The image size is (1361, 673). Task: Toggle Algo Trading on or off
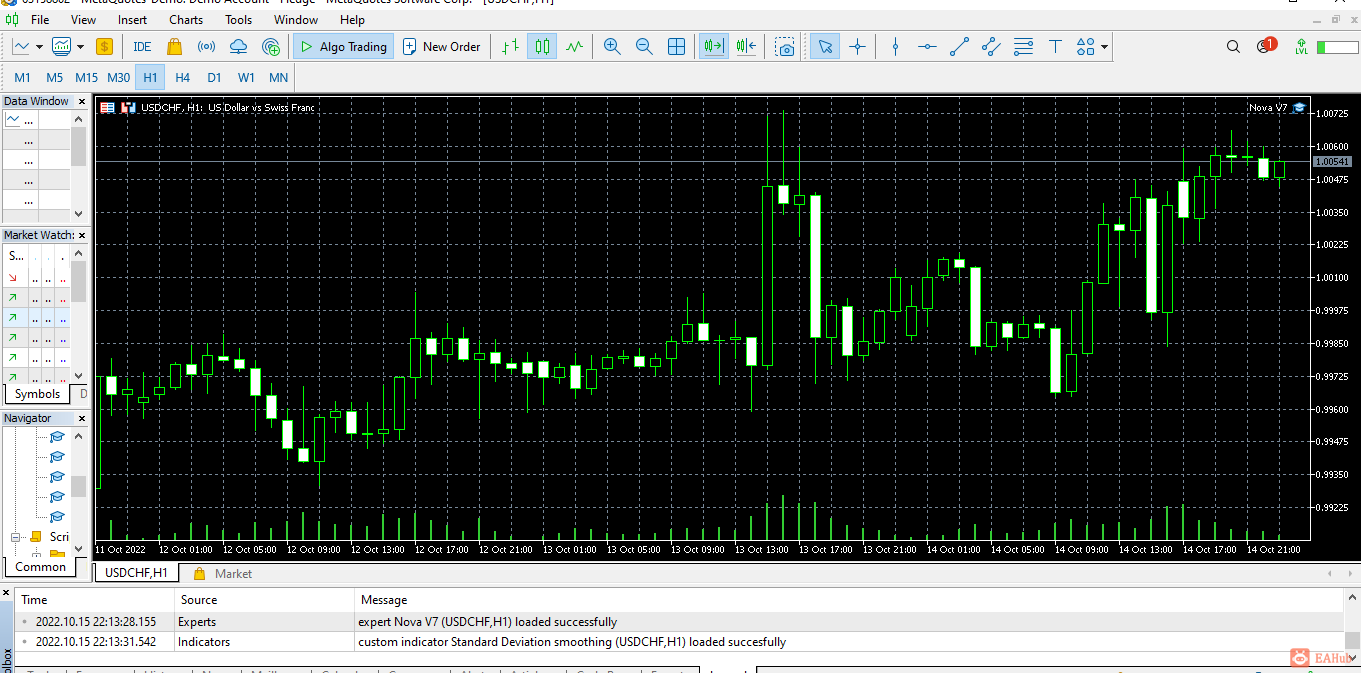pos(342,46)
